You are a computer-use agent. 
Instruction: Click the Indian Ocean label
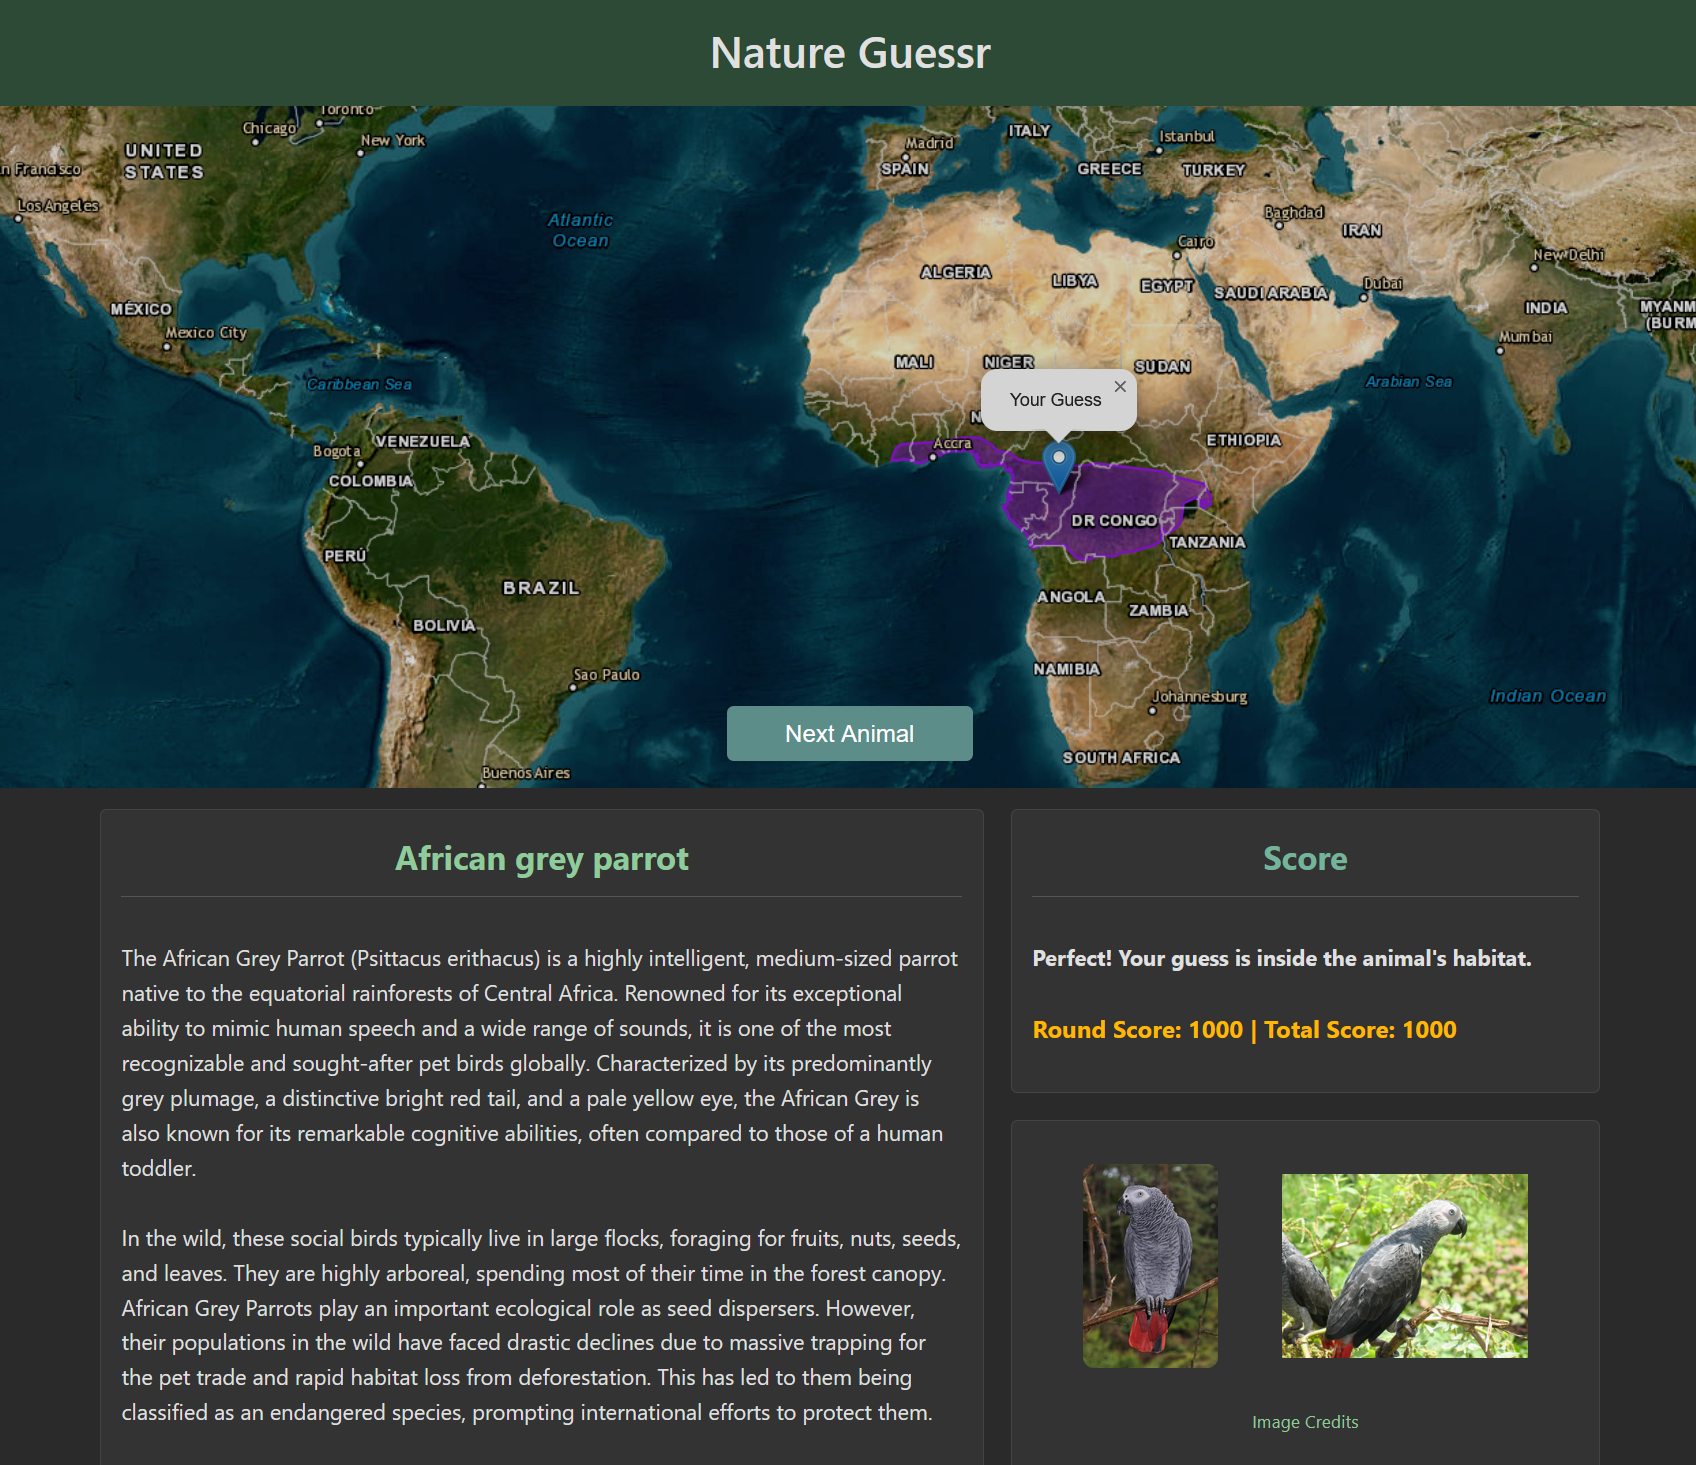(x=1548, y=696)
